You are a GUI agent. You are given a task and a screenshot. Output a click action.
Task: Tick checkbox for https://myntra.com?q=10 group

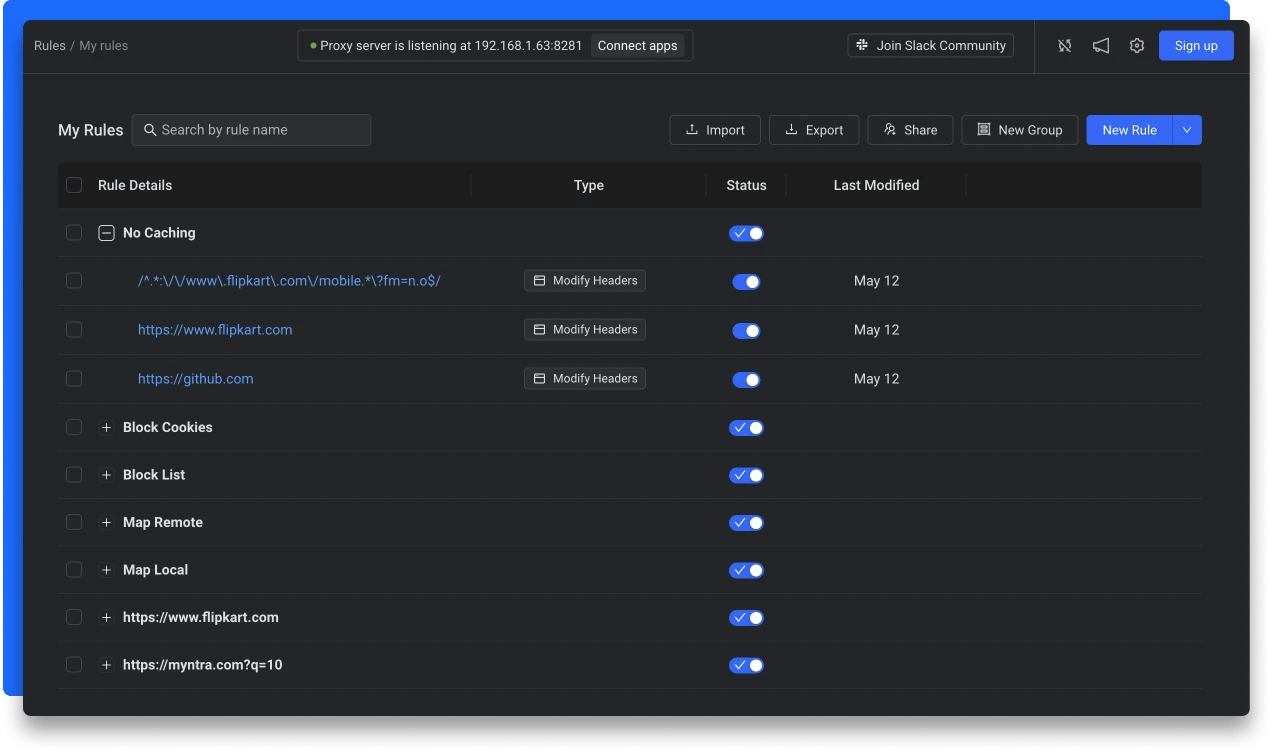[x=74, y=665]
